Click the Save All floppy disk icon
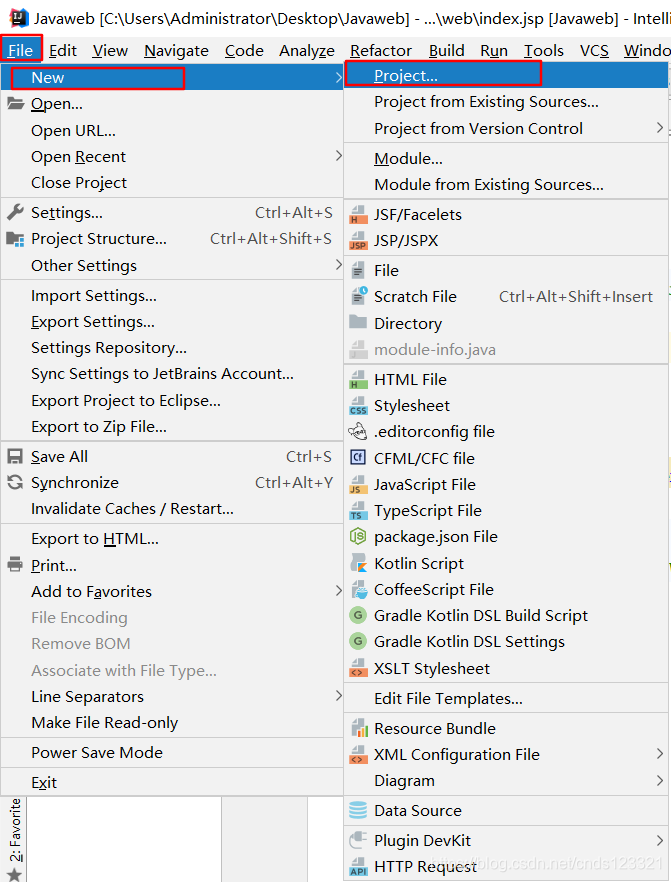The height and width of the screenshot is (882, 671). click(15, 456)
